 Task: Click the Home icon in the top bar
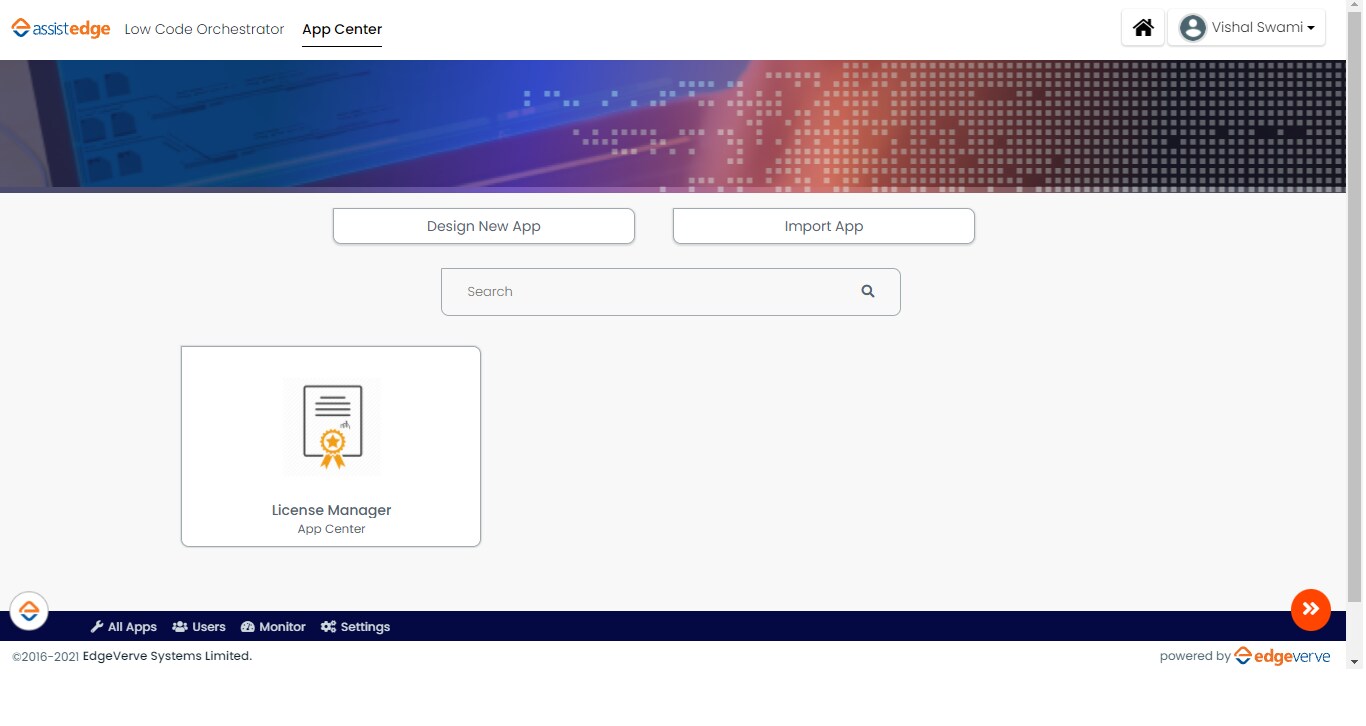1142,27
